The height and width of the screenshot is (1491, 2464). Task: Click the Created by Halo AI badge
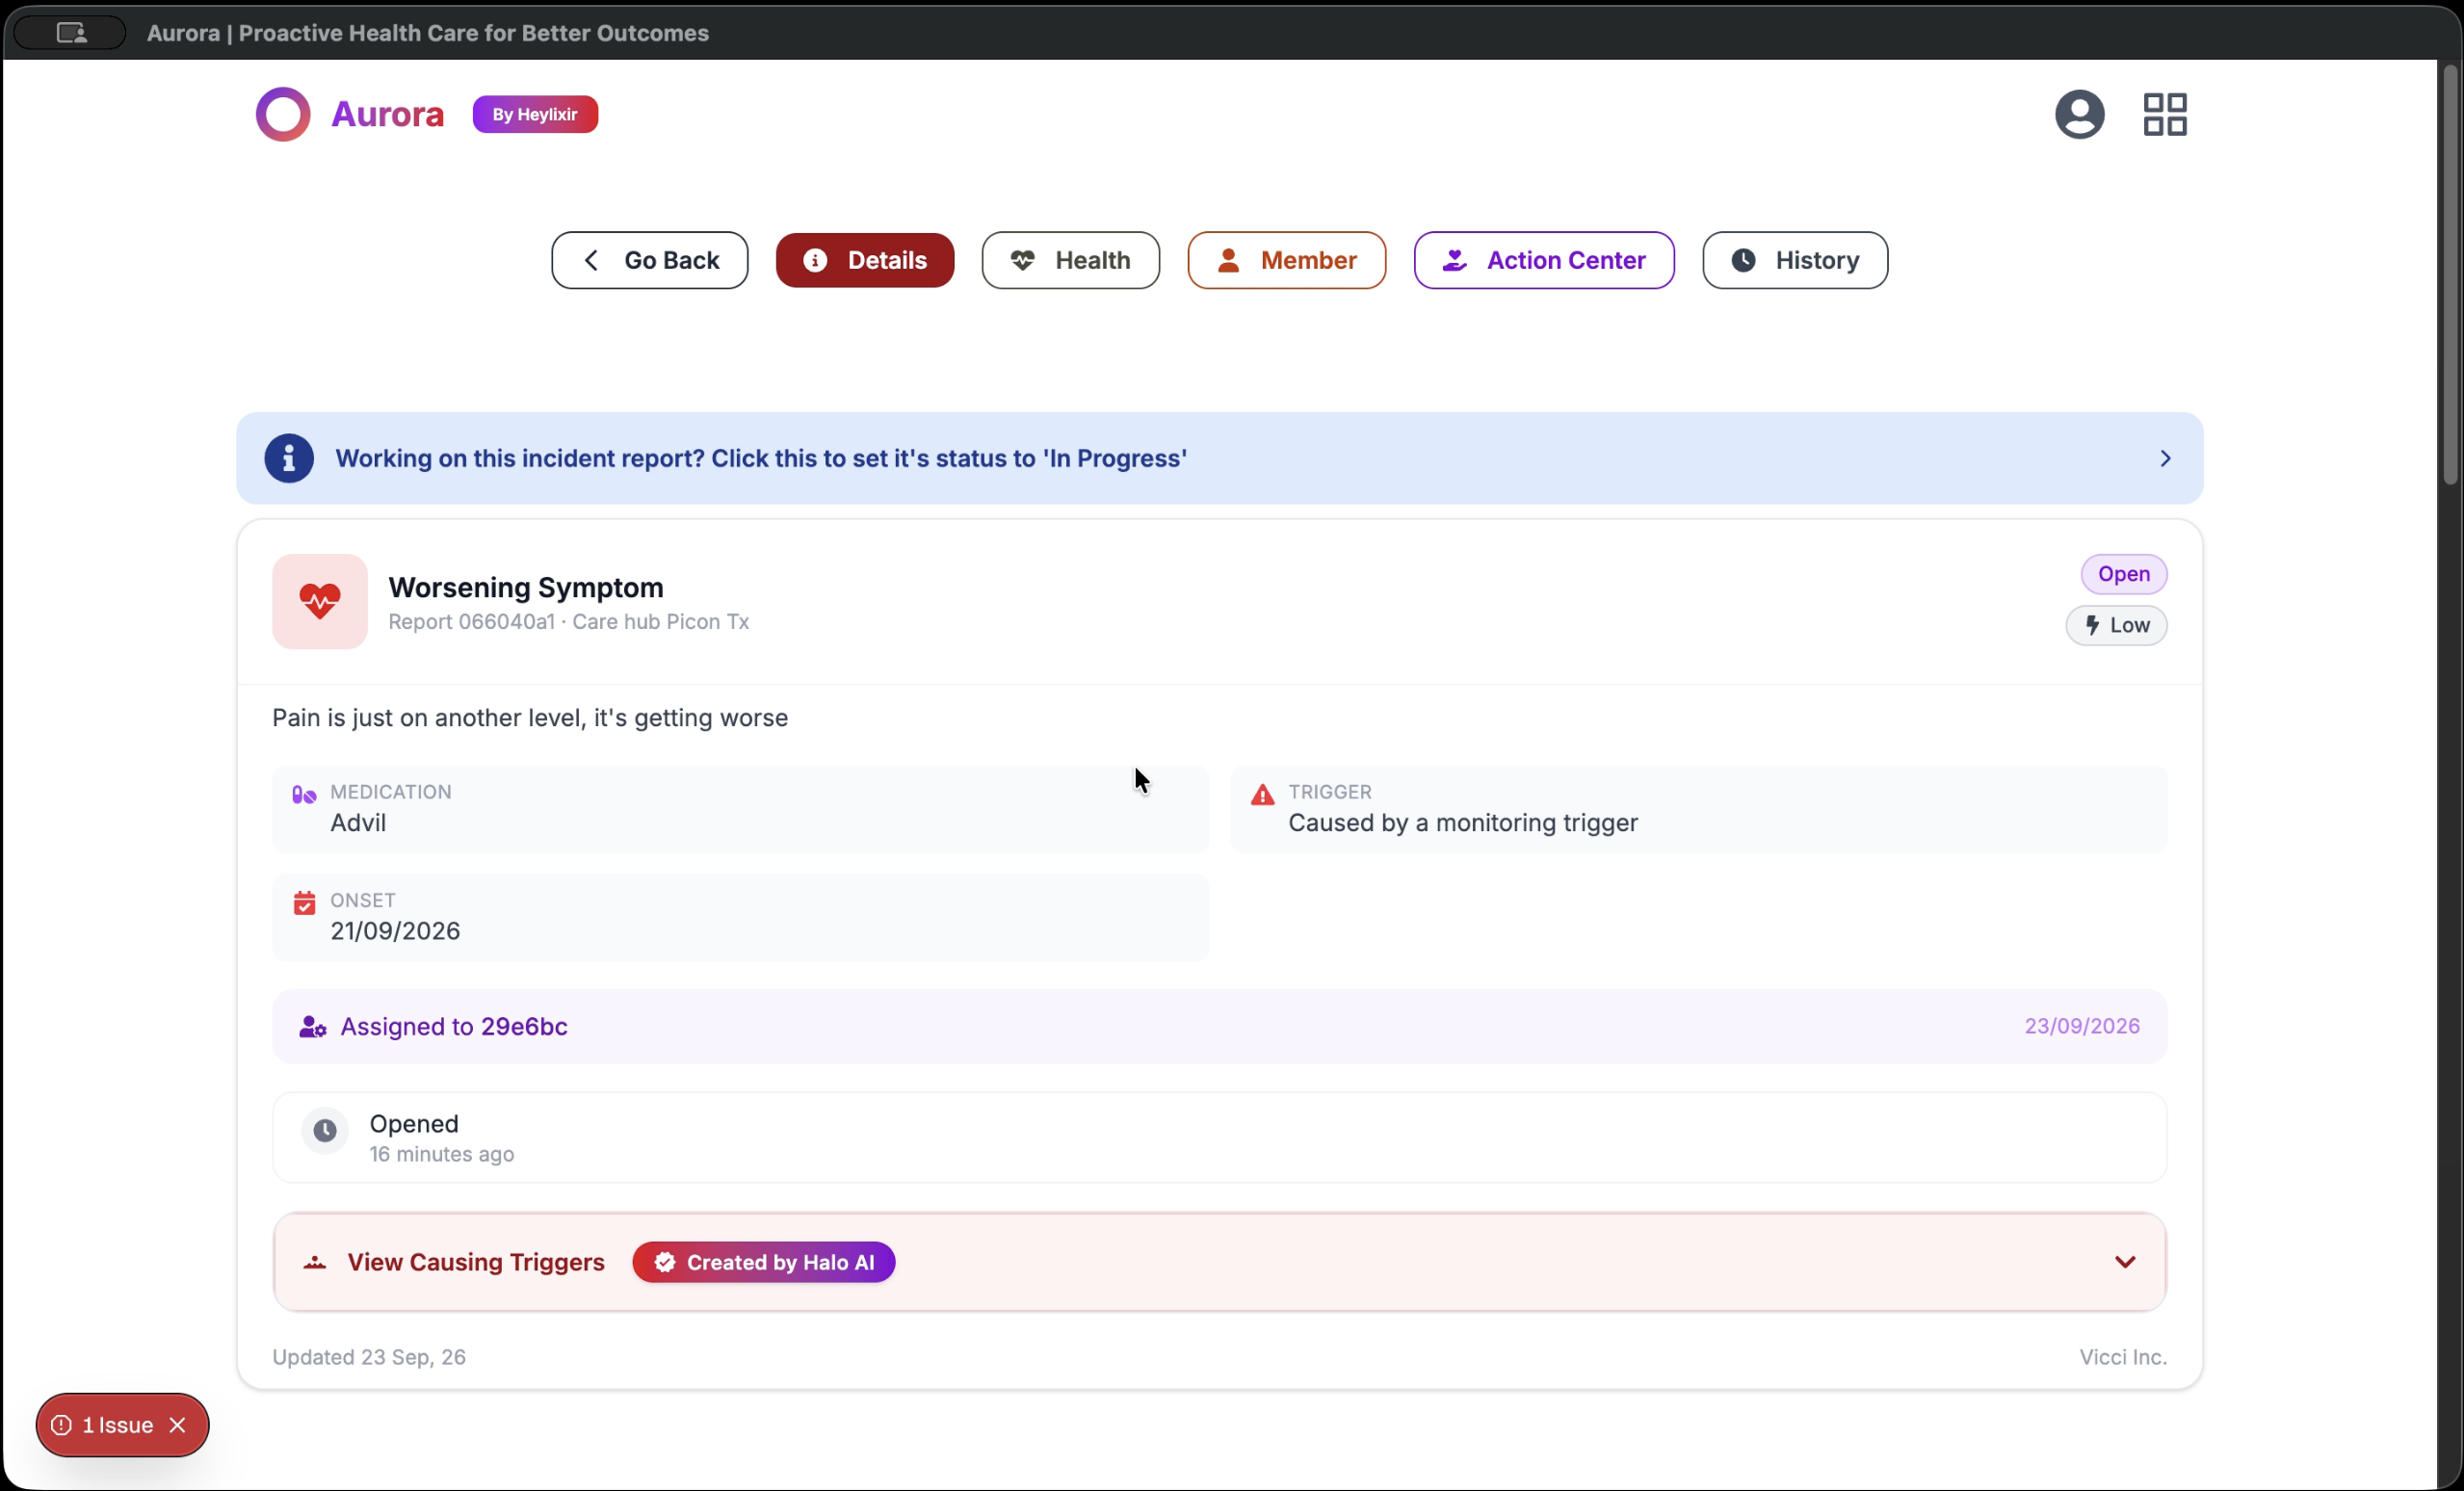tap(764, 1262)
